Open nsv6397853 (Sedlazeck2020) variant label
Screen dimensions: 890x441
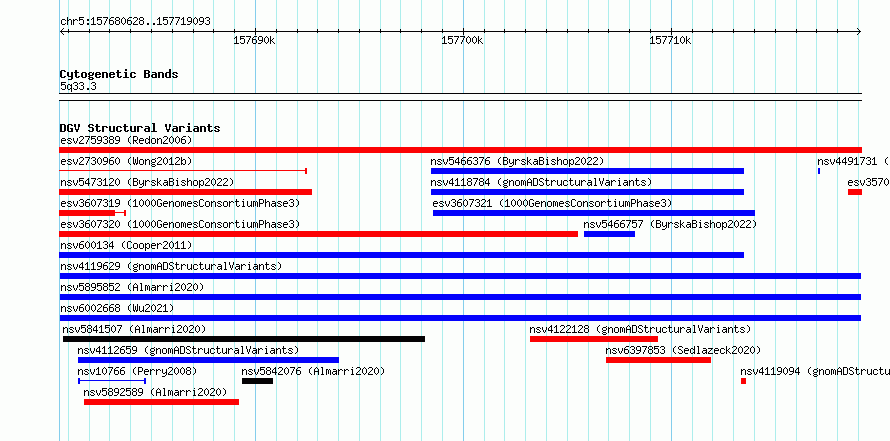coord(683,350)
